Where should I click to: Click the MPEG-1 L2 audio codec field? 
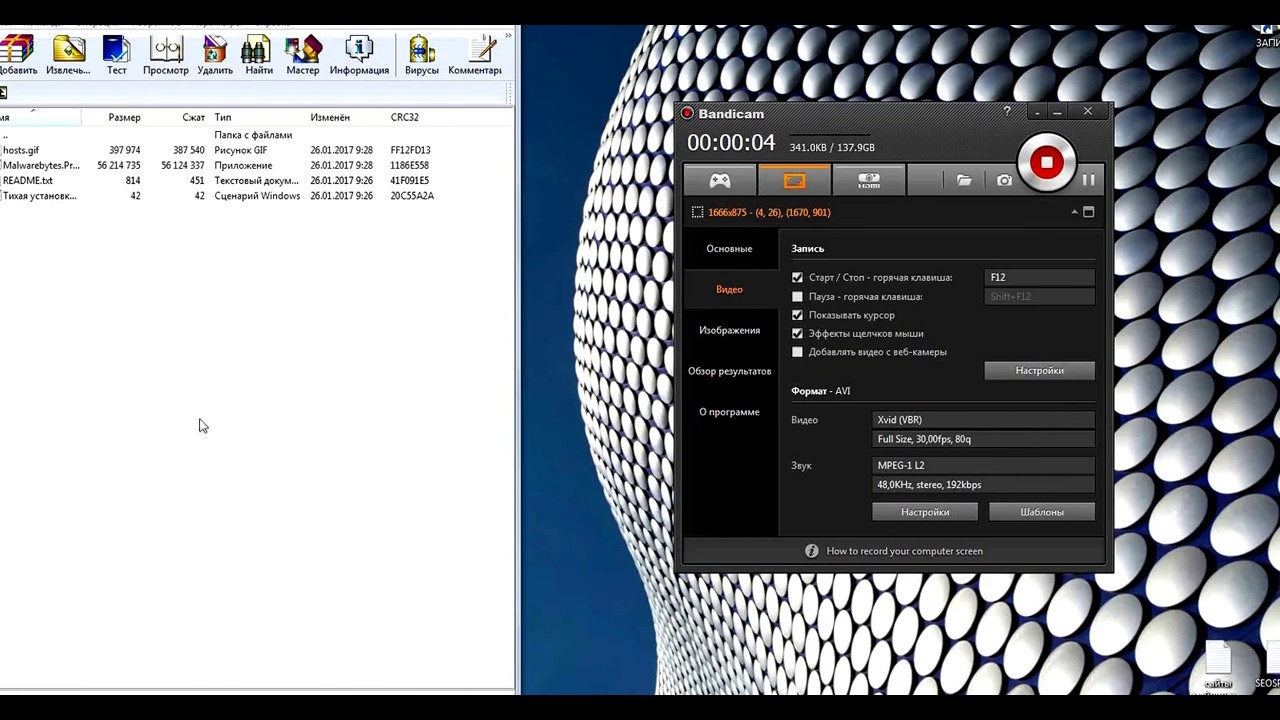click(x=984, y=465)
